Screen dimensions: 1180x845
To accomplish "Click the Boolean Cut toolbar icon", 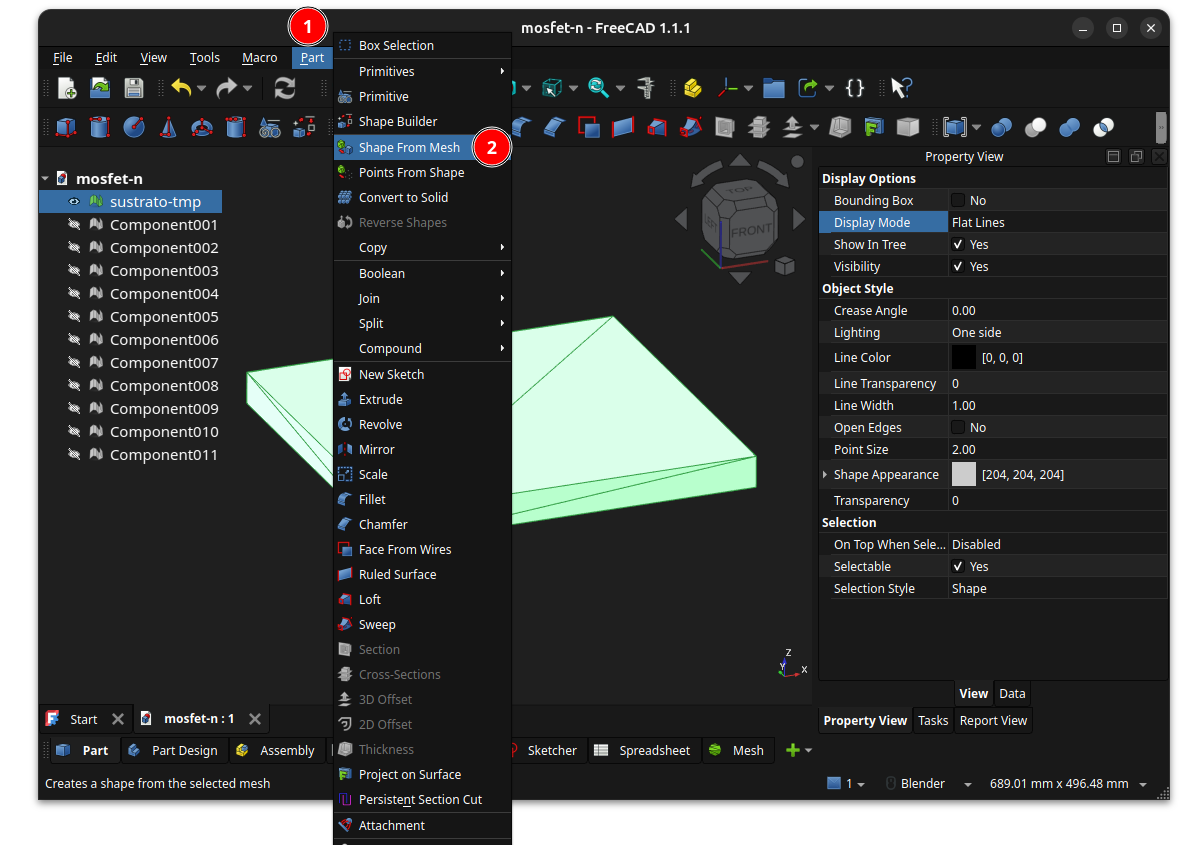I will (1036, 127).
